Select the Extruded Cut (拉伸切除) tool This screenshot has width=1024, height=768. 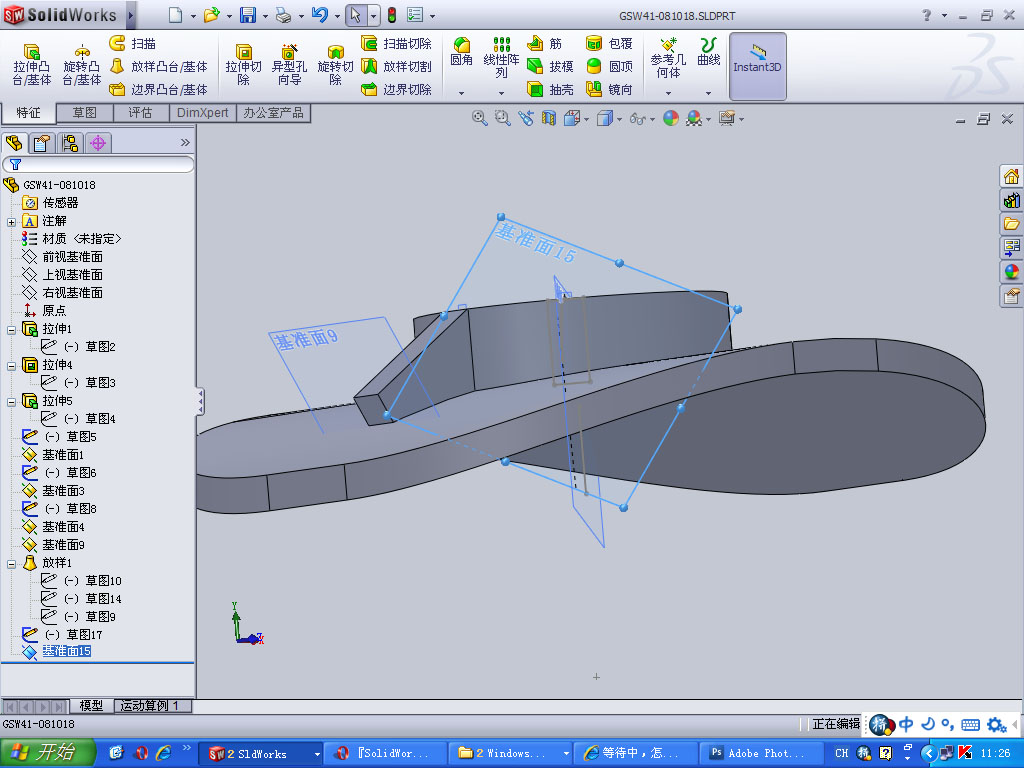coord(244,65)
